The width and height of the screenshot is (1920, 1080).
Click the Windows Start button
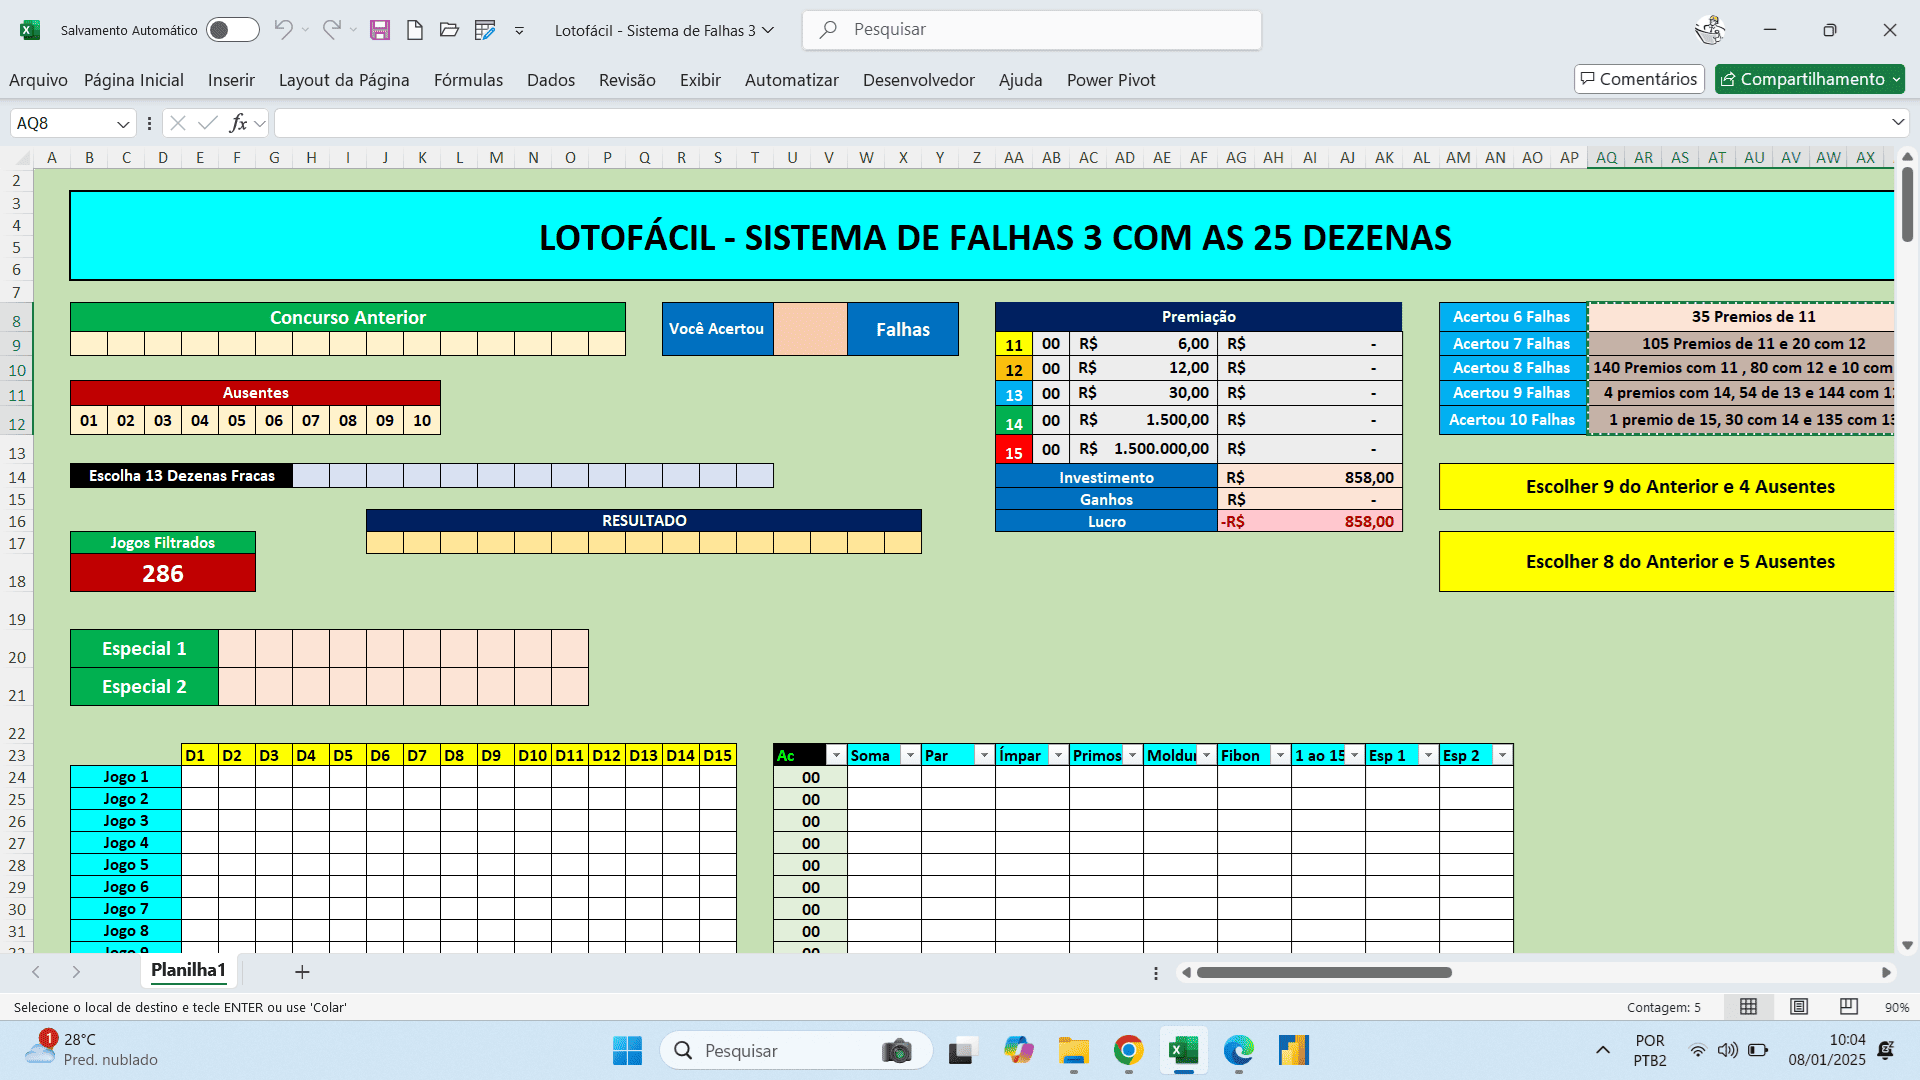(627, 1051)
